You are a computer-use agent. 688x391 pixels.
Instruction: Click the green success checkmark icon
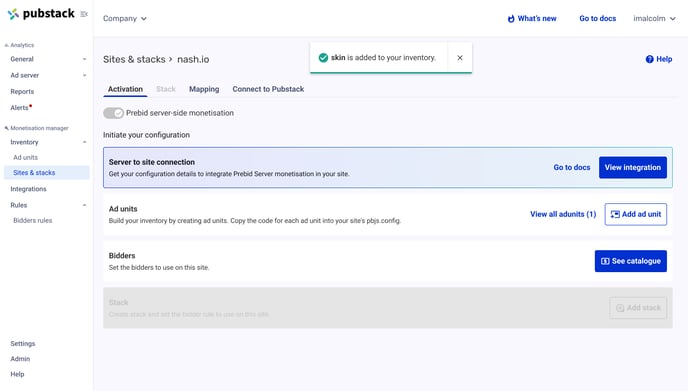[323, 57]
